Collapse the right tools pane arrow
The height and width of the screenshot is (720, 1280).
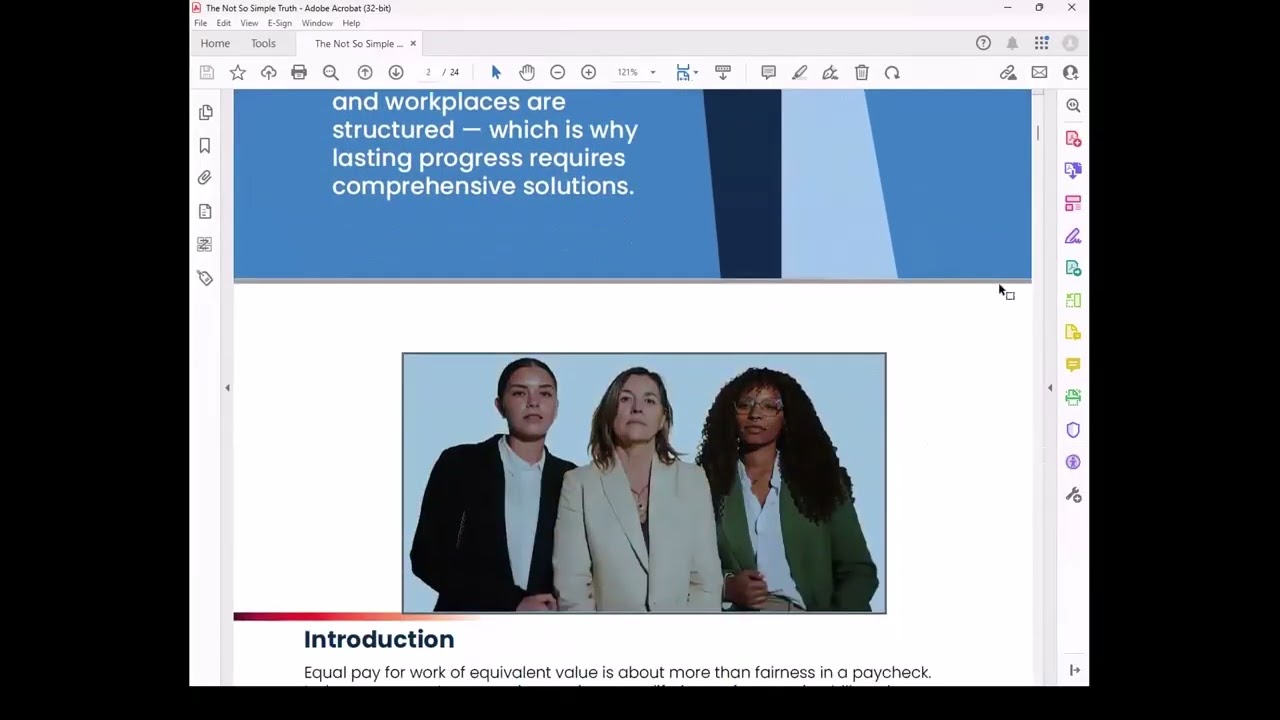[1050, 388]
